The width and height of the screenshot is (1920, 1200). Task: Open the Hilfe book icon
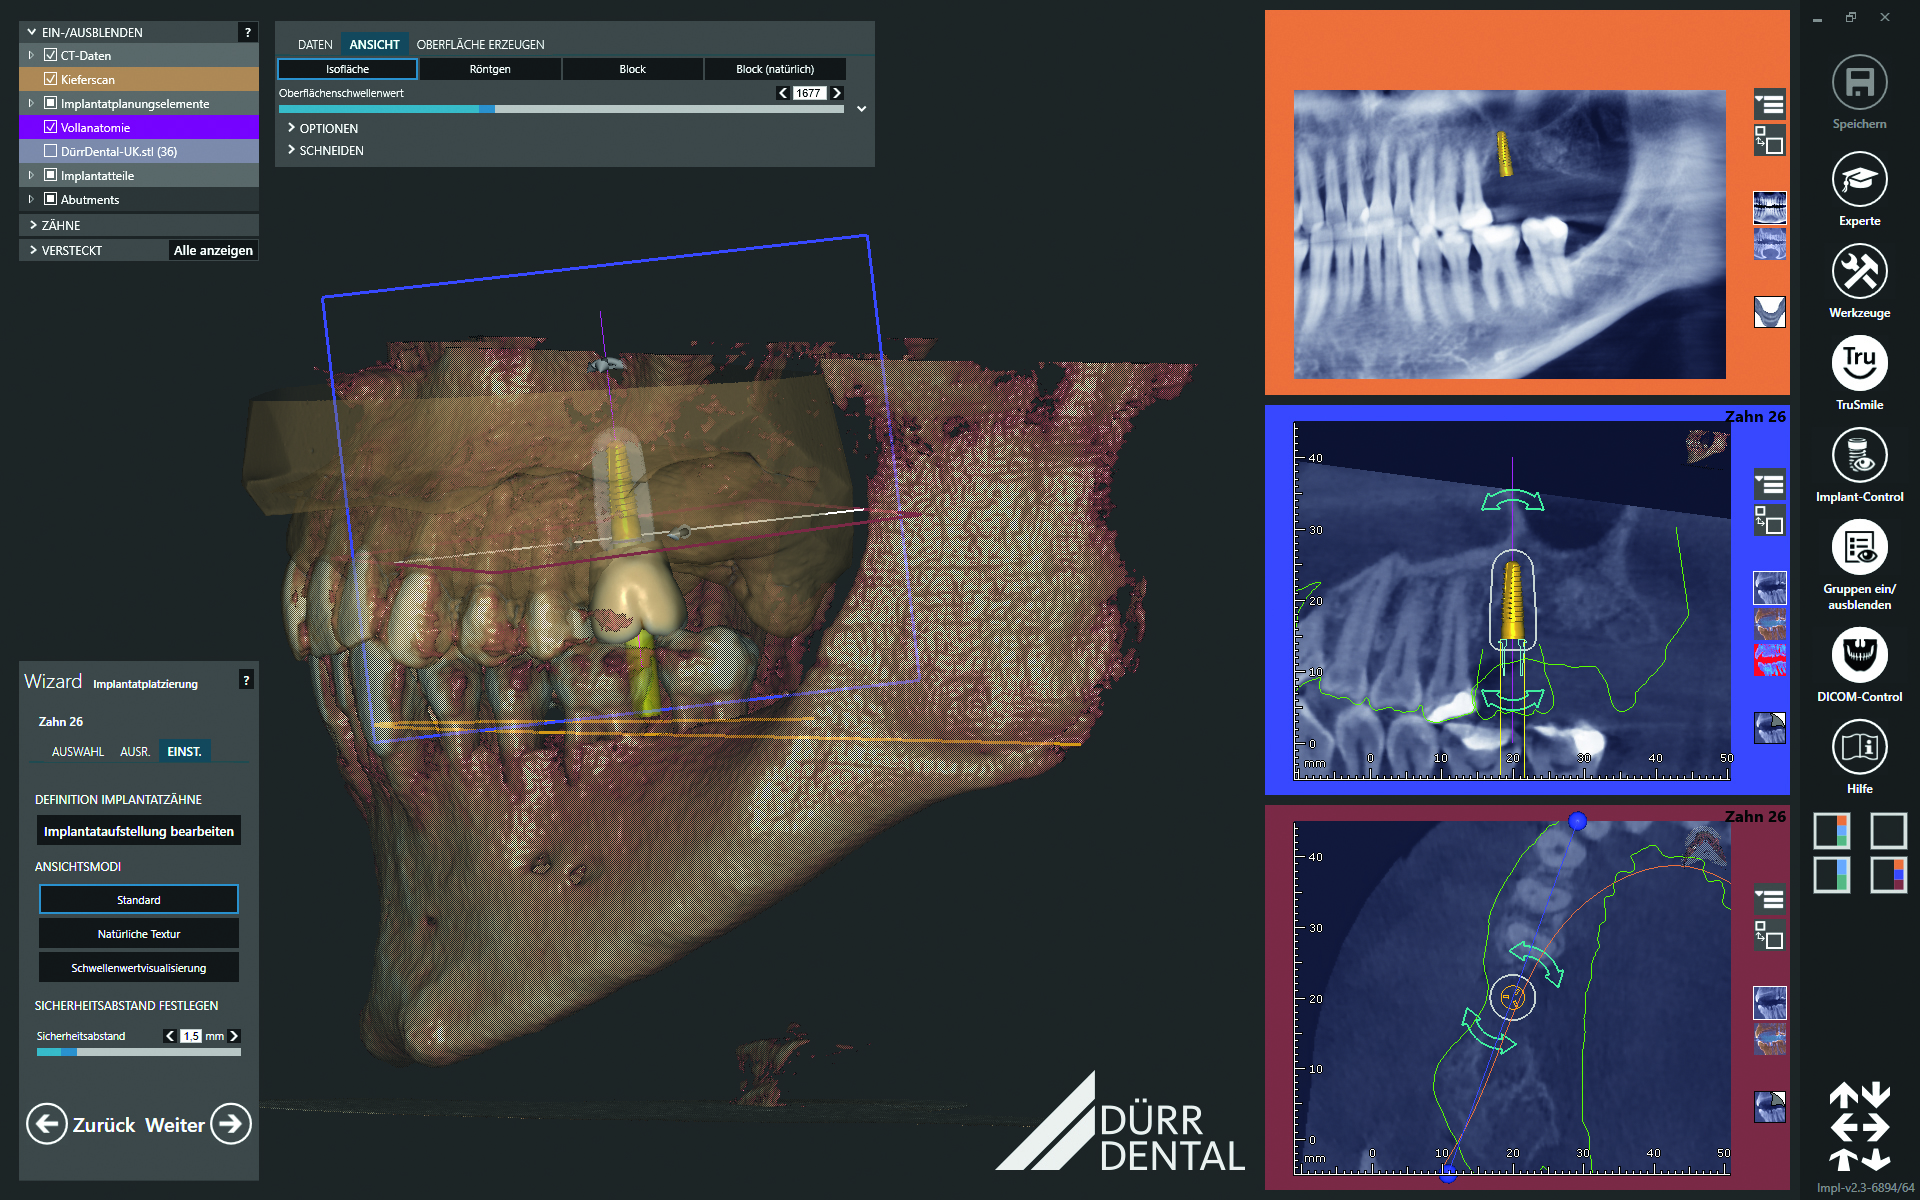[x=1859, y=748]
